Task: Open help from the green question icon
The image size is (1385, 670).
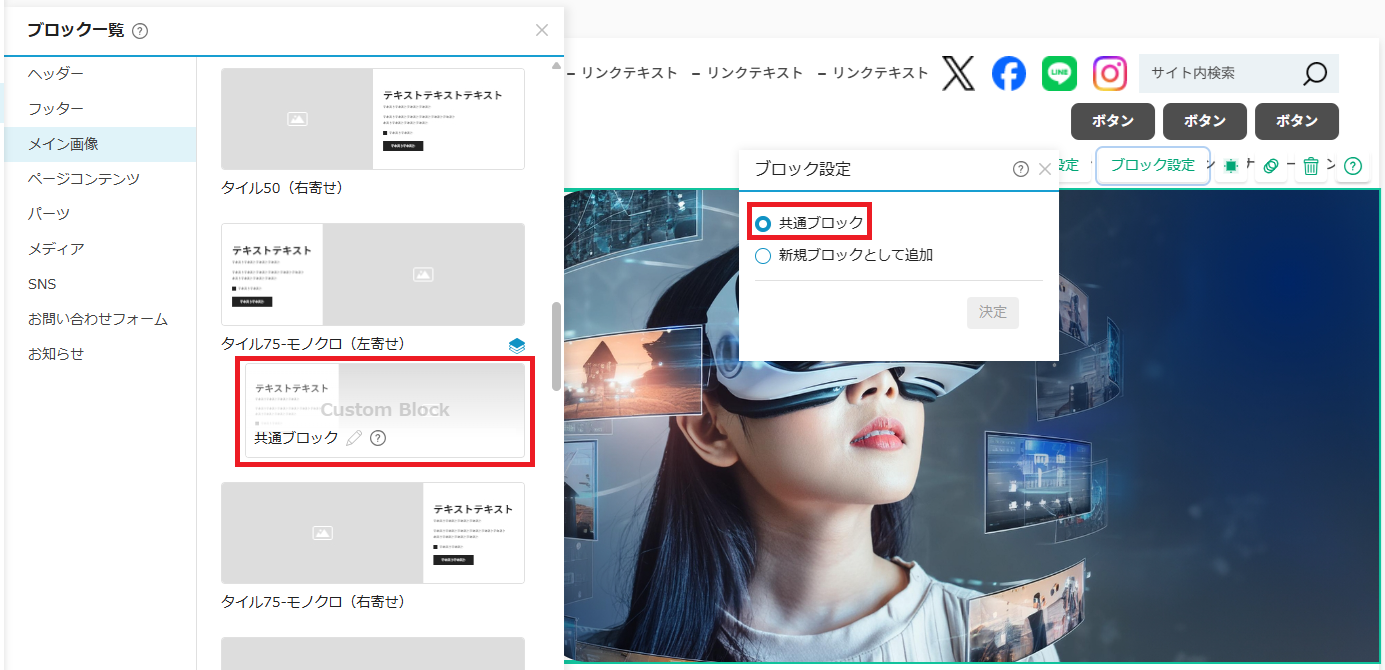Action: point(1353,166)
